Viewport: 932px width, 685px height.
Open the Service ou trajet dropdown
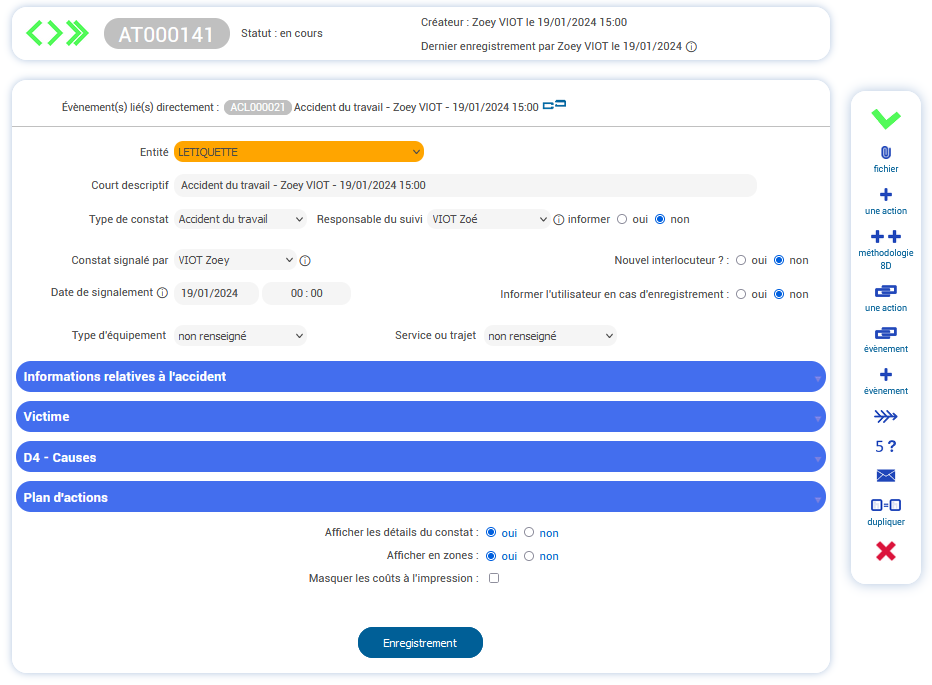550,335
